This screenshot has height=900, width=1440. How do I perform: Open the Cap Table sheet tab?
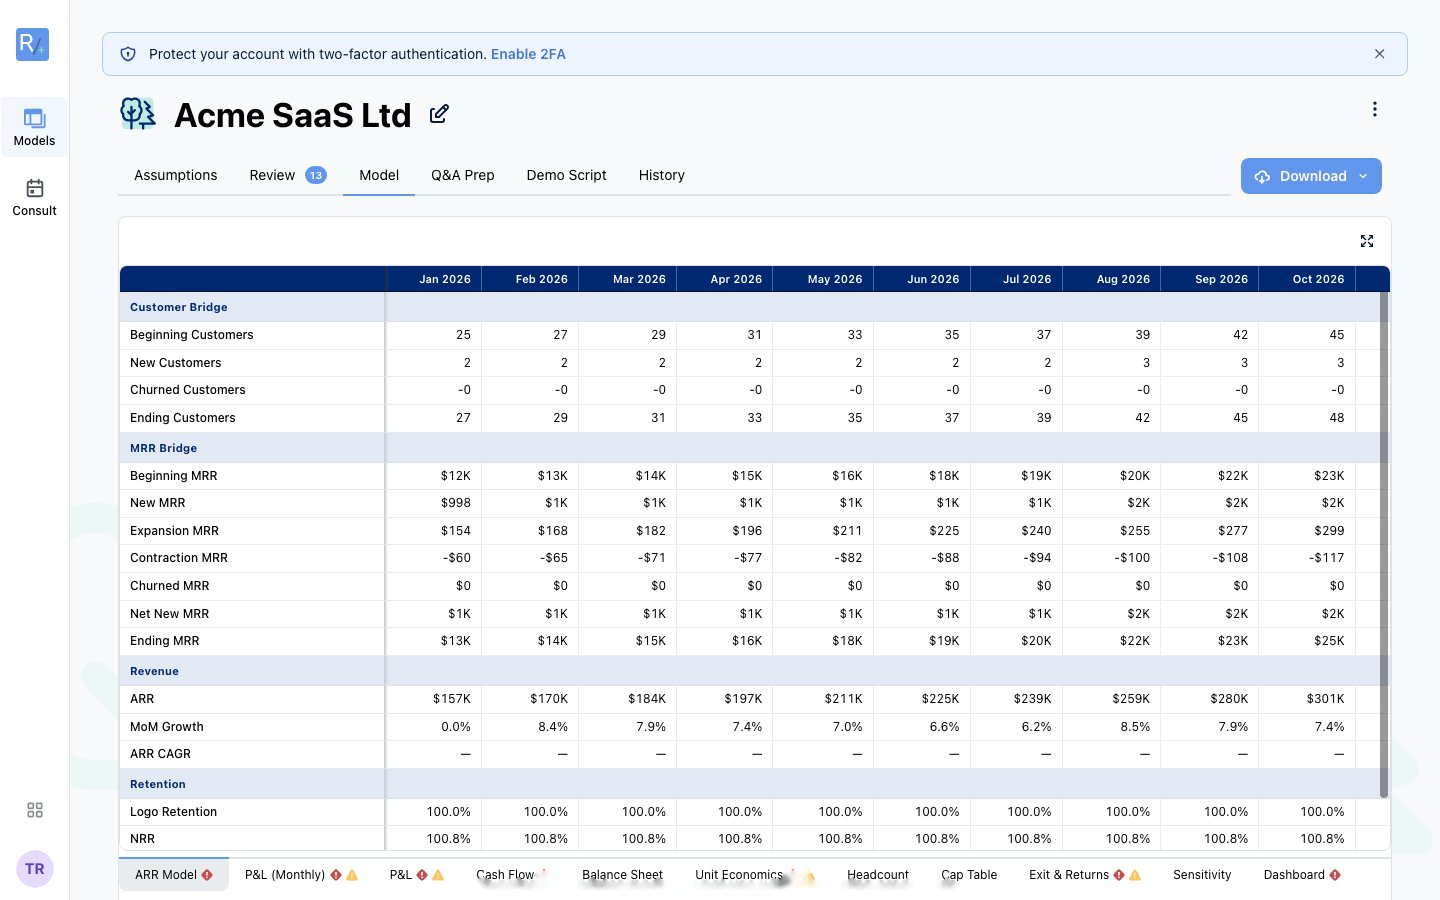click(x=969, y=875)
